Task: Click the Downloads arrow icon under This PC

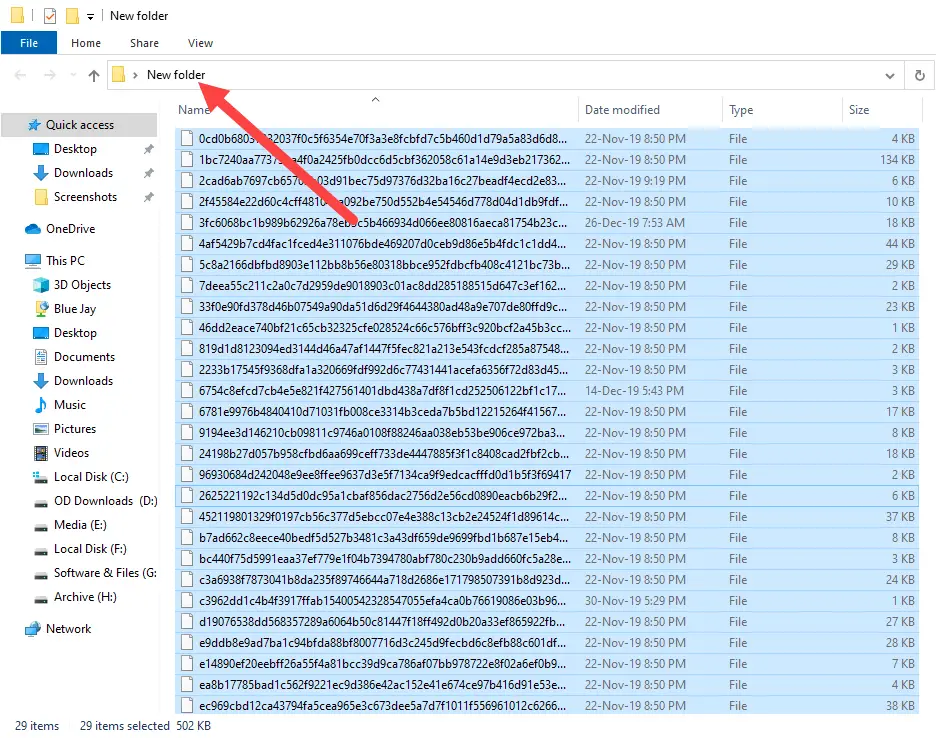Action: [41, 381]
